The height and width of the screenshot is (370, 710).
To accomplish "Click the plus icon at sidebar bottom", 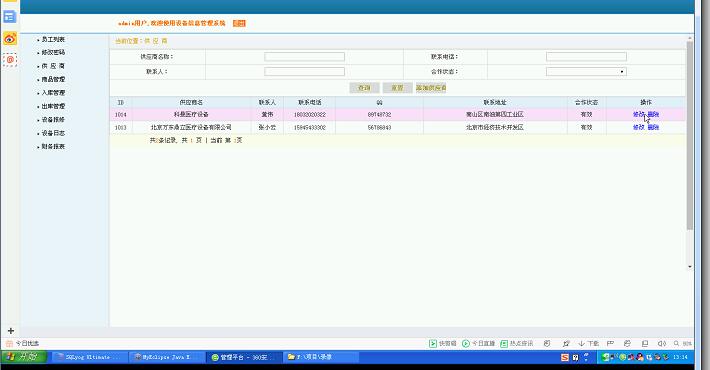I will point(11,331).
